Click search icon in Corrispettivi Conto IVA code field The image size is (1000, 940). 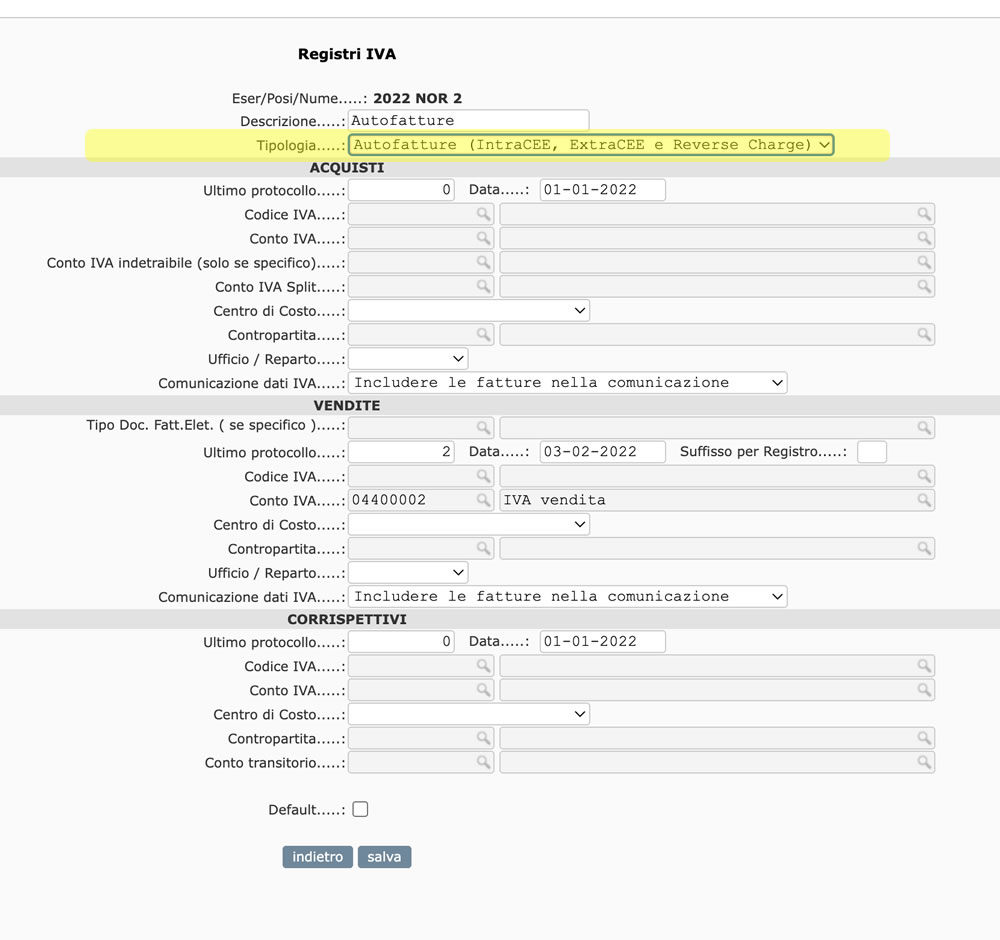(483, 690)
